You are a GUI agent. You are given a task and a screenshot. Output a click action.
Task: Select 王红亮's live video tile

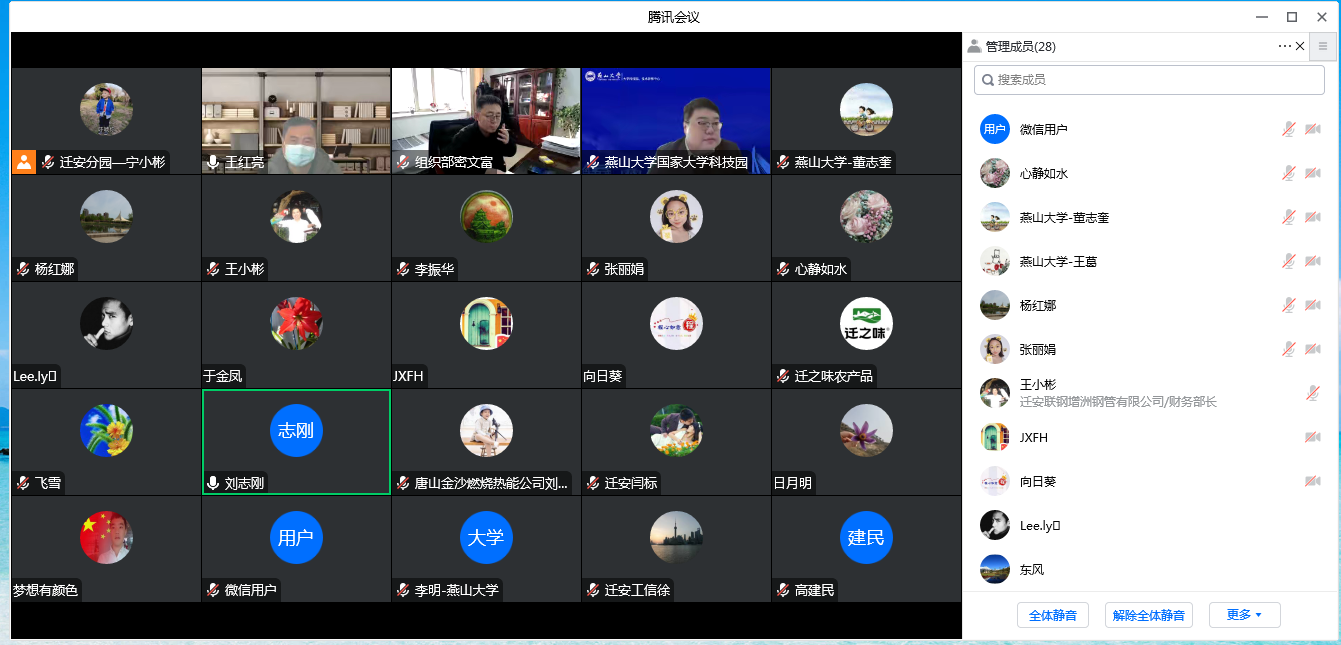(296, 121)
